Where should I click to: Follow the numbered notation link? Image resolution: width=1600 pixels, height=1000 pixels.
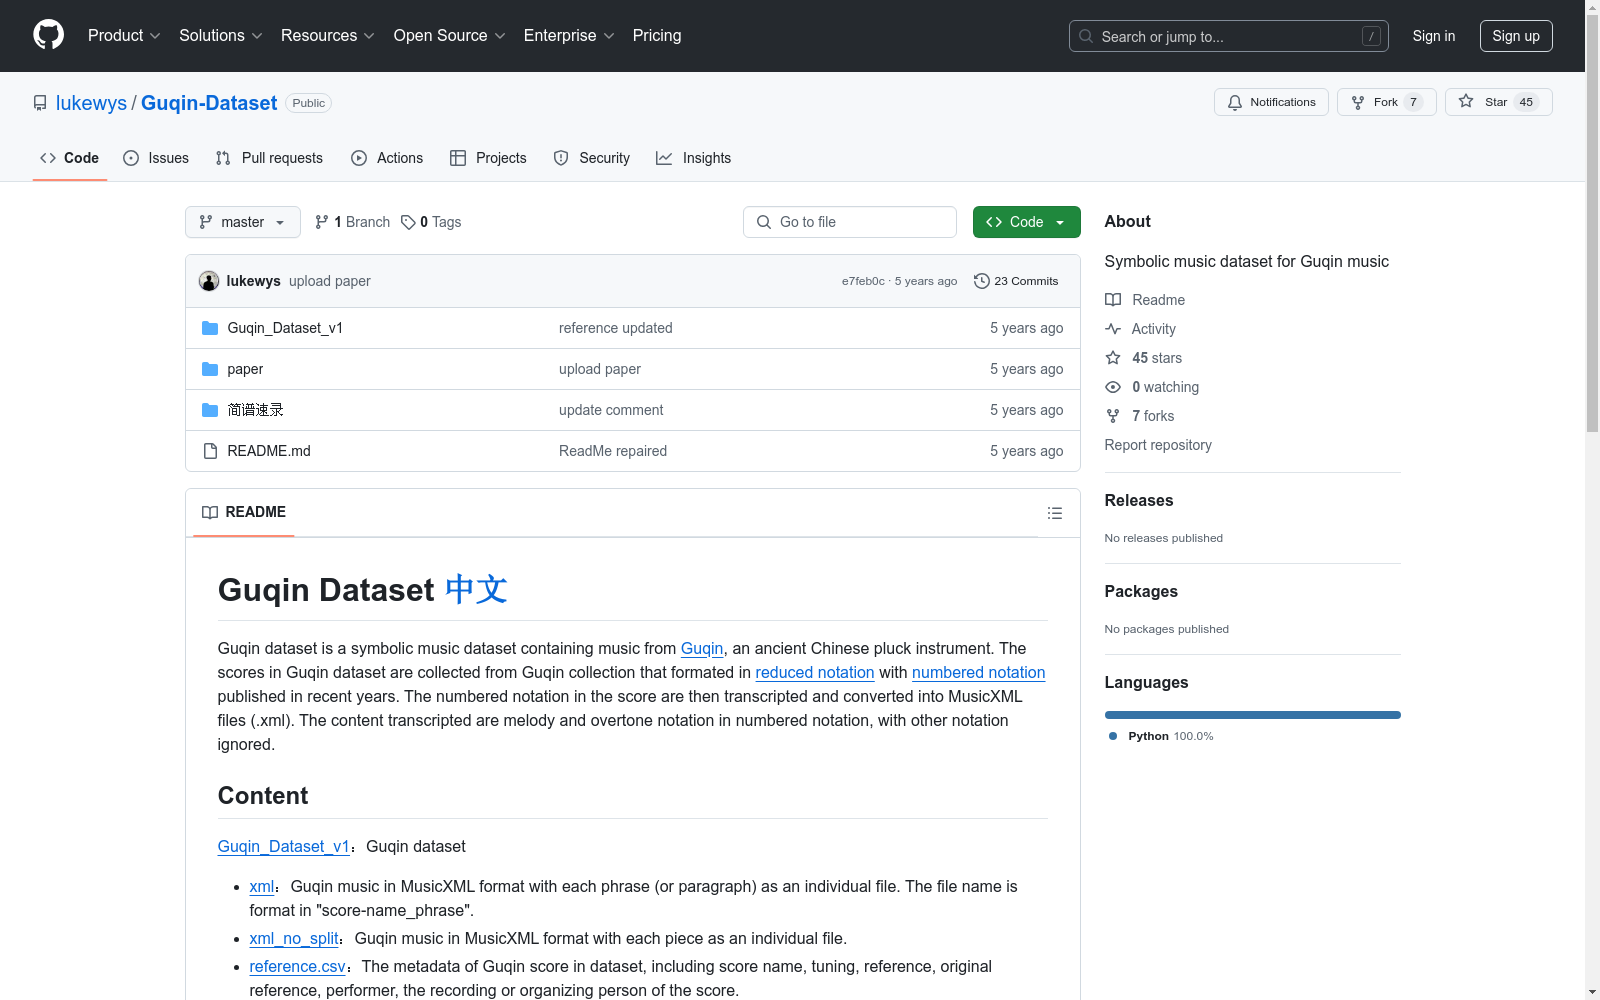click(979, 672)
